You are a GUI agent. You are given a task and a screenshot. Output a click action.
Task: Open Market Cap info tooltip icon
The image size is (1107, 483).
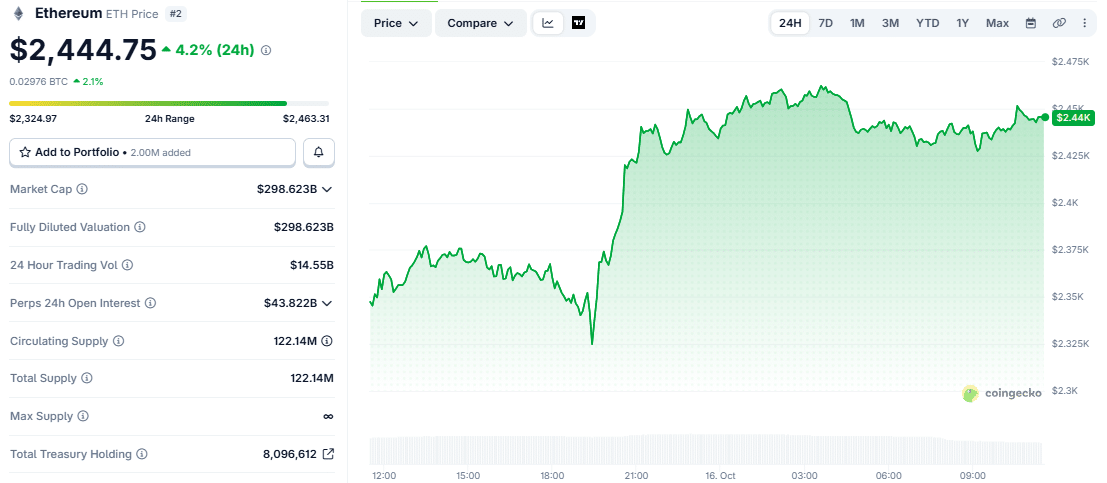[82, 189]
